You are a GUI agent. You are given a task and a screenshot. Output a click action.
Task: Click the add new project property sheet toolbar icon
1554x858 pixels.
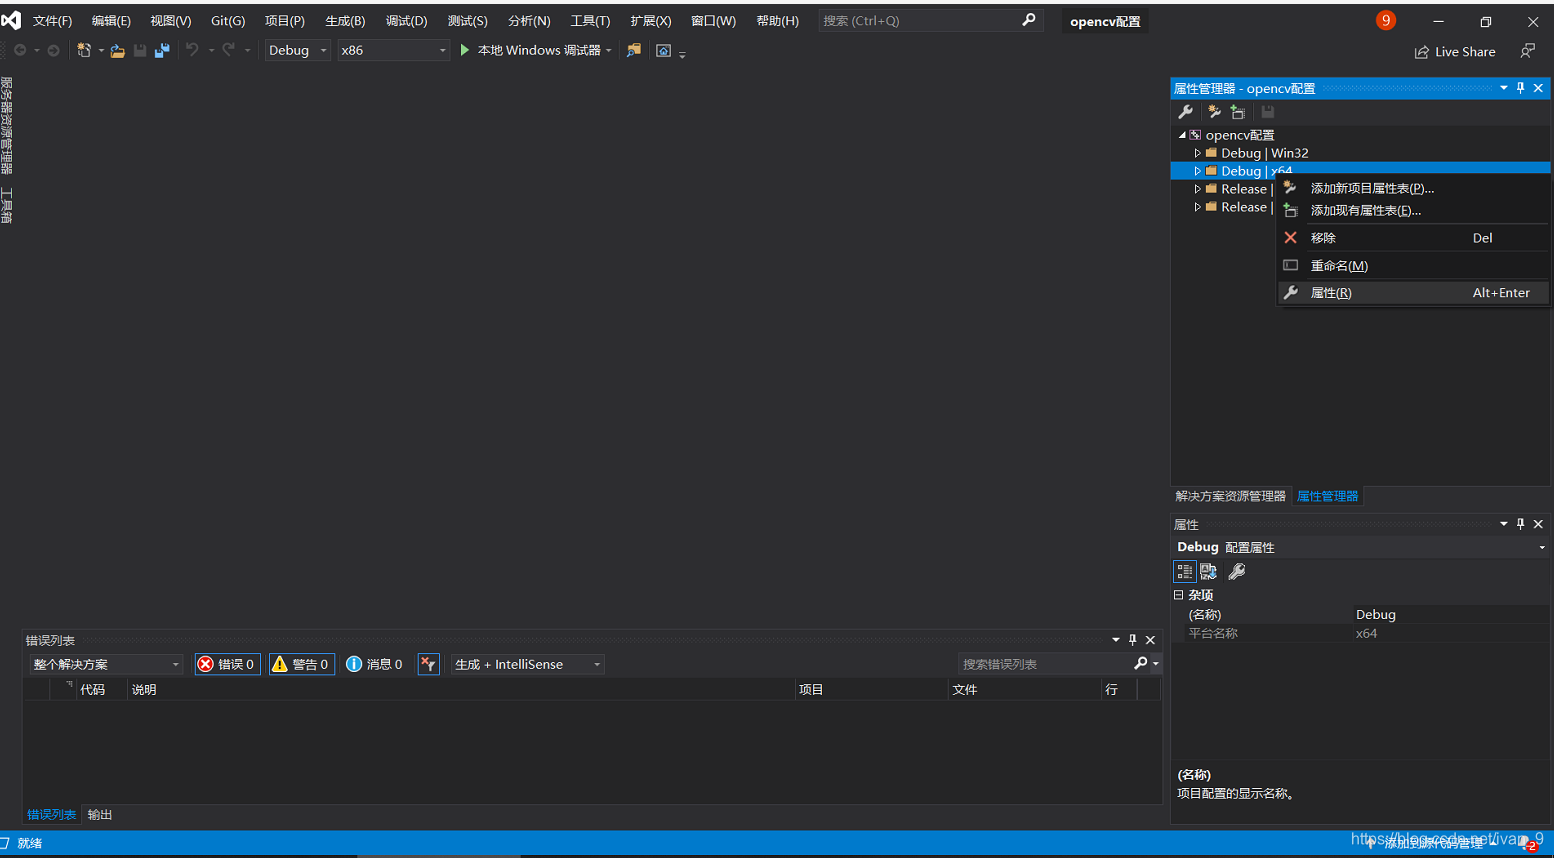click(1214, 112)
